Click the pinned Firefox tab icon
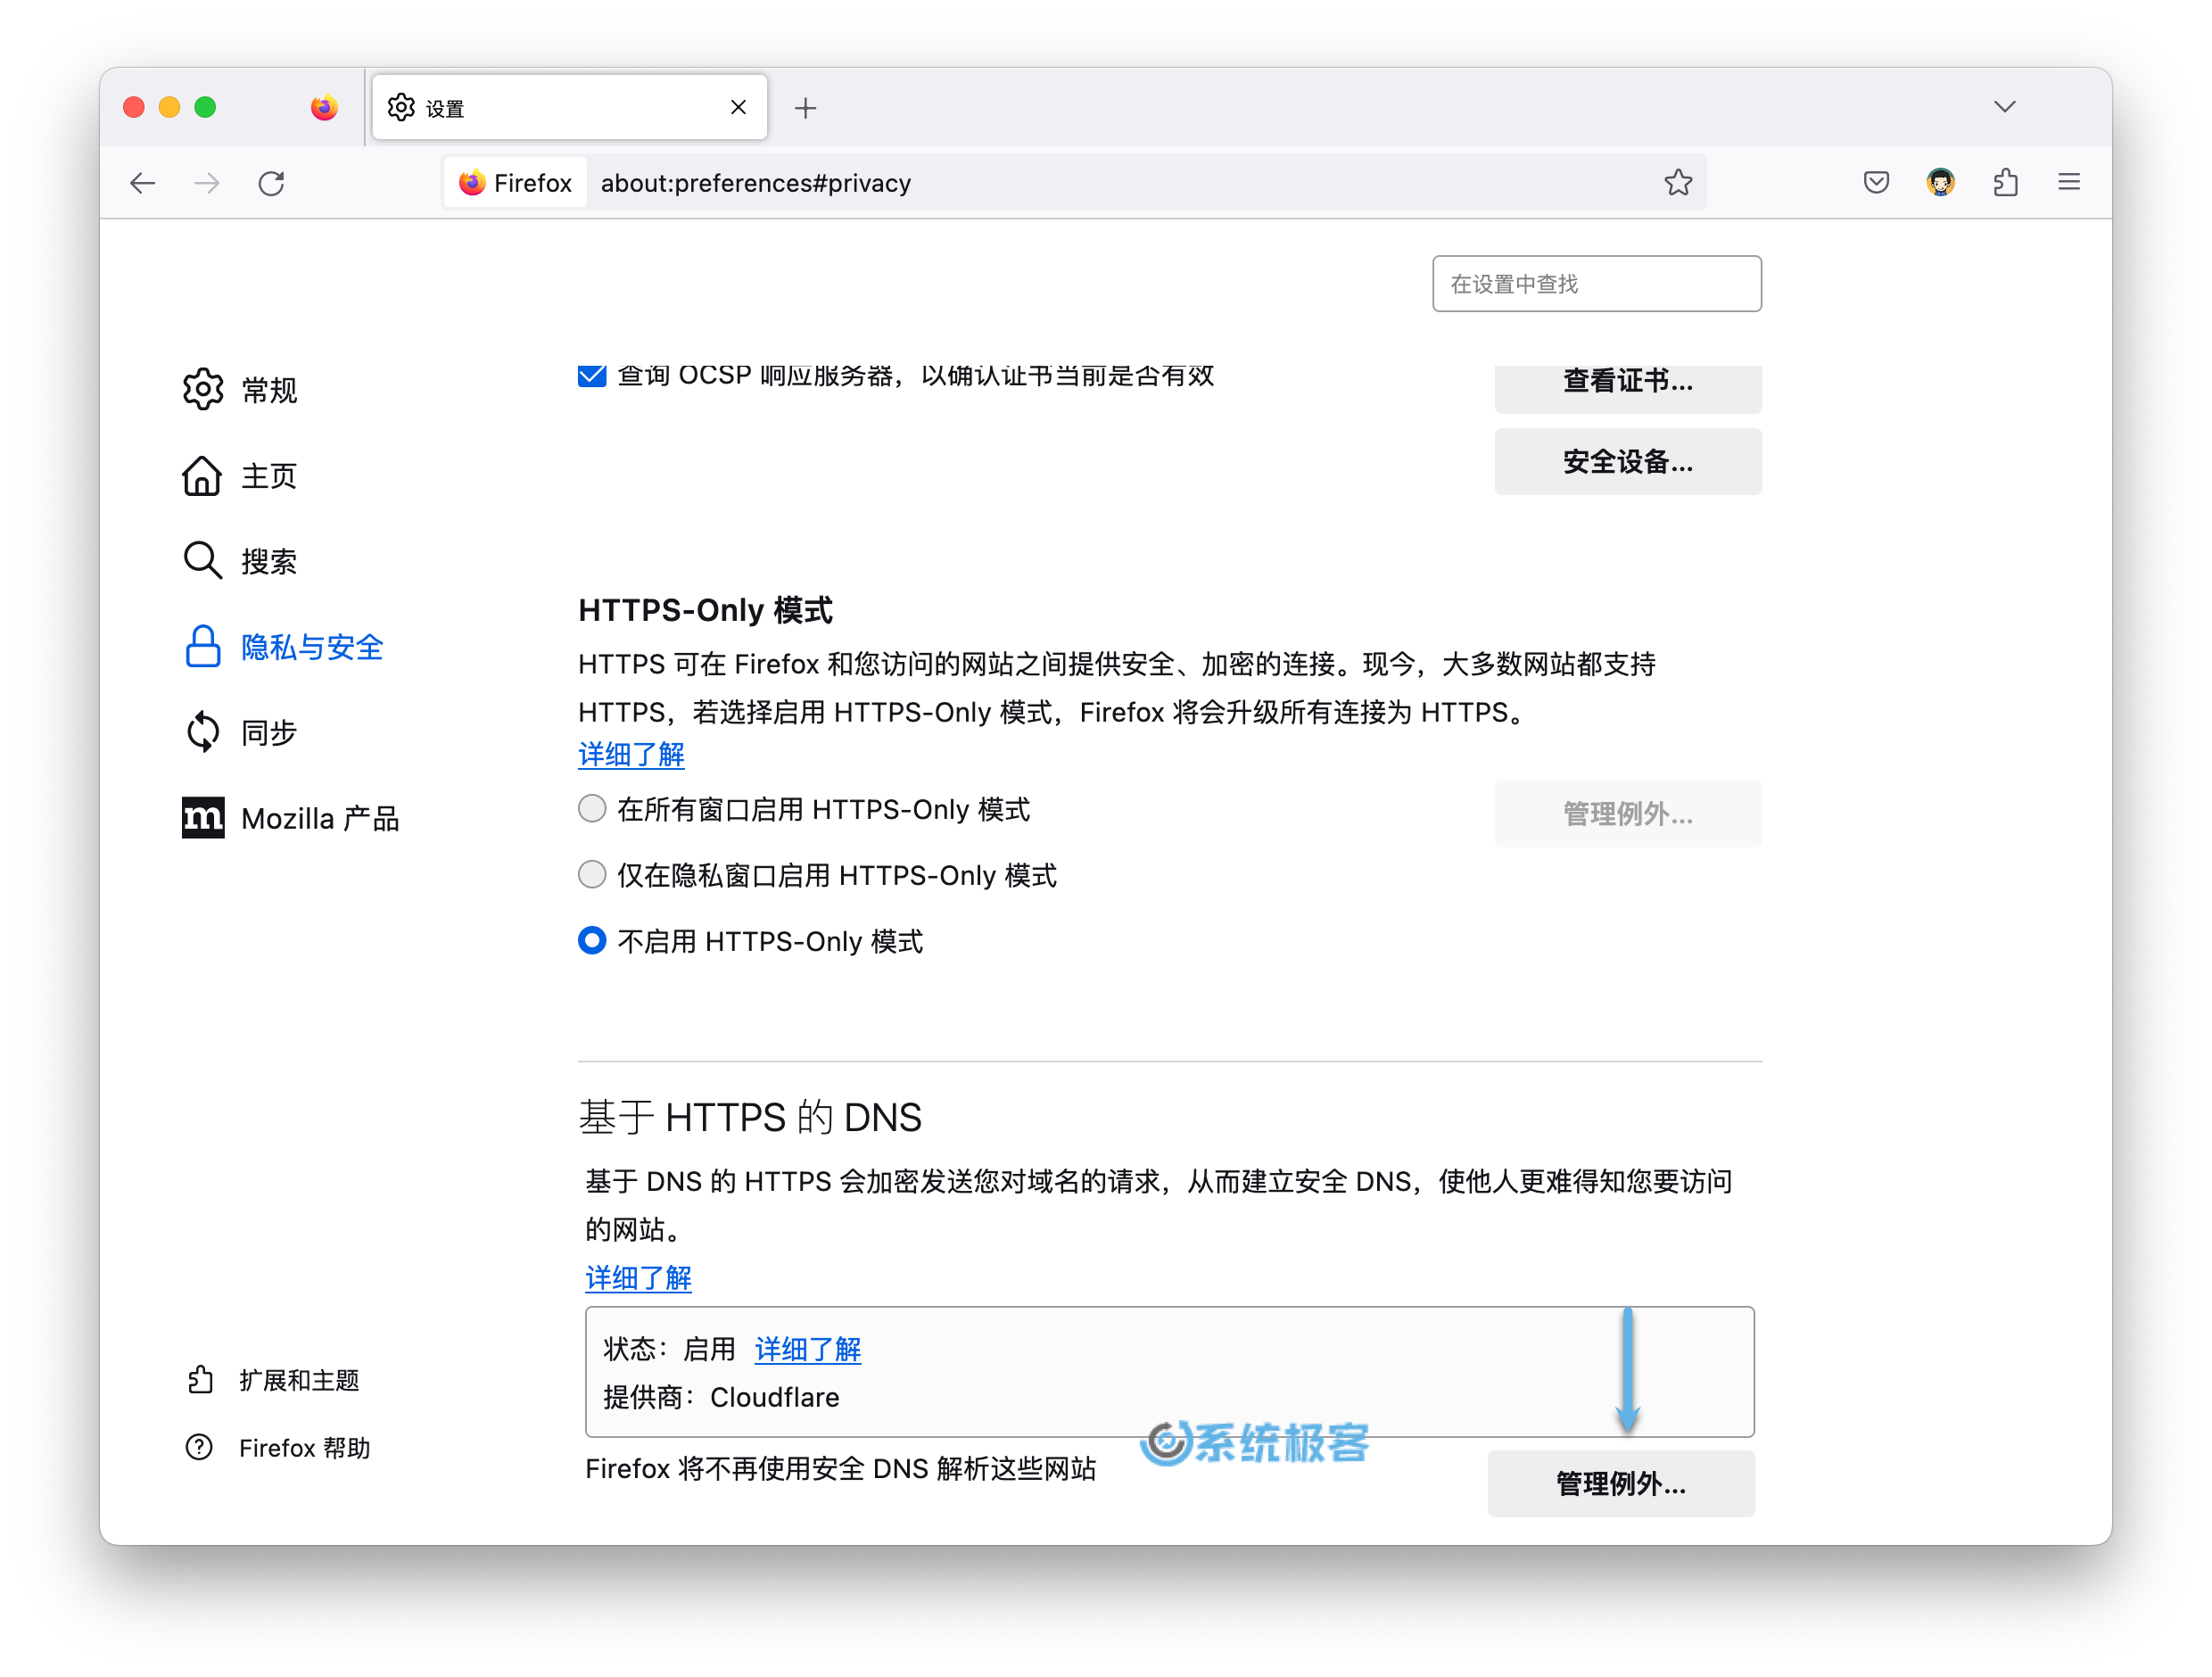 click(324, 107)
